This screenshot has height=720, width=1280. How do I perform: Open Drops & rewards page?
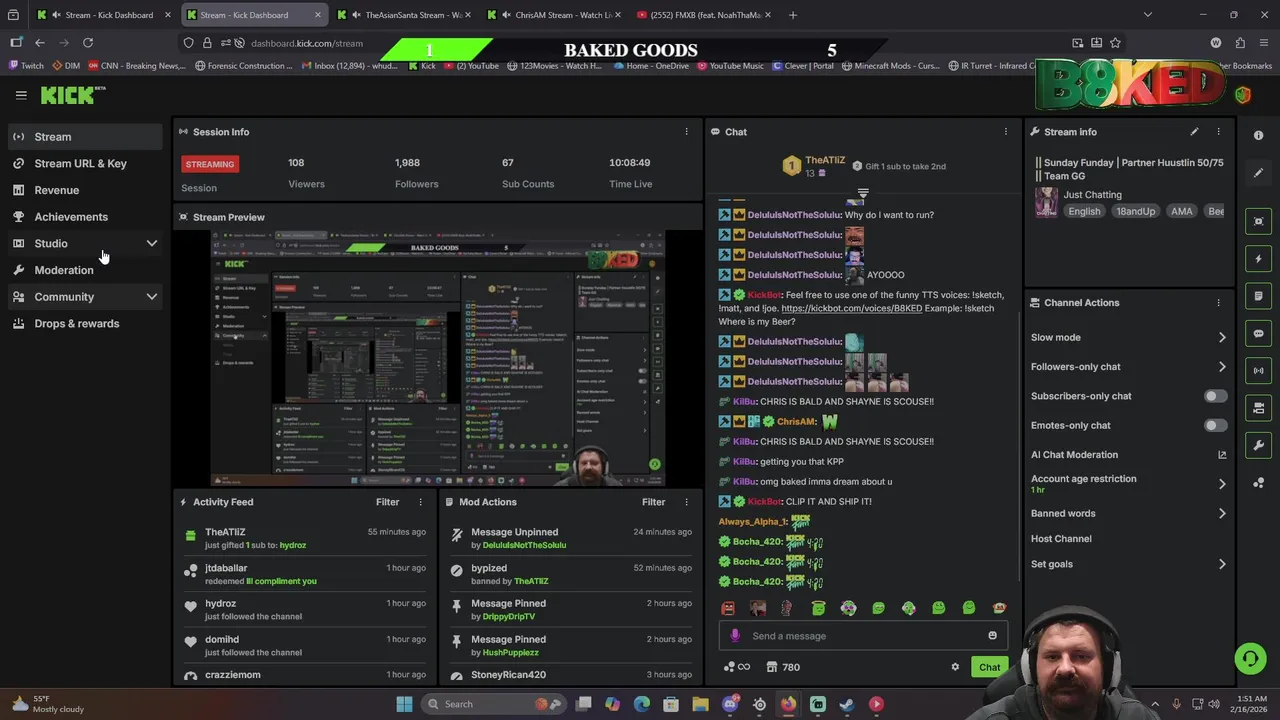pos(86,324)
